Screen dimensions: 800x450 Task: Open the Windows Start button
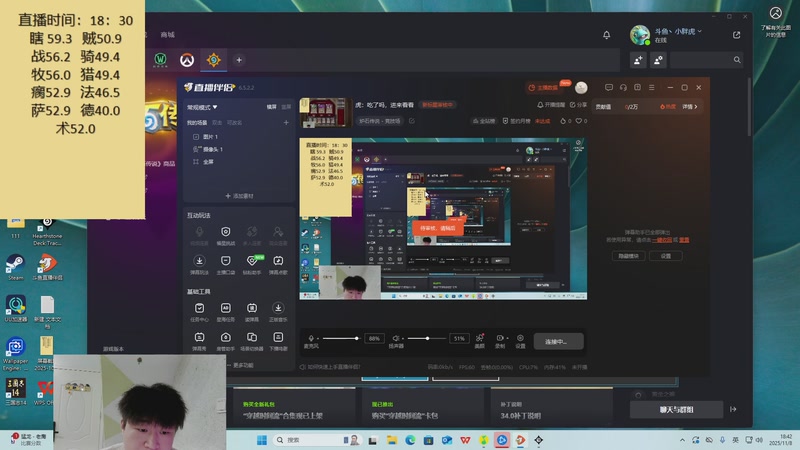pos(262,440)
